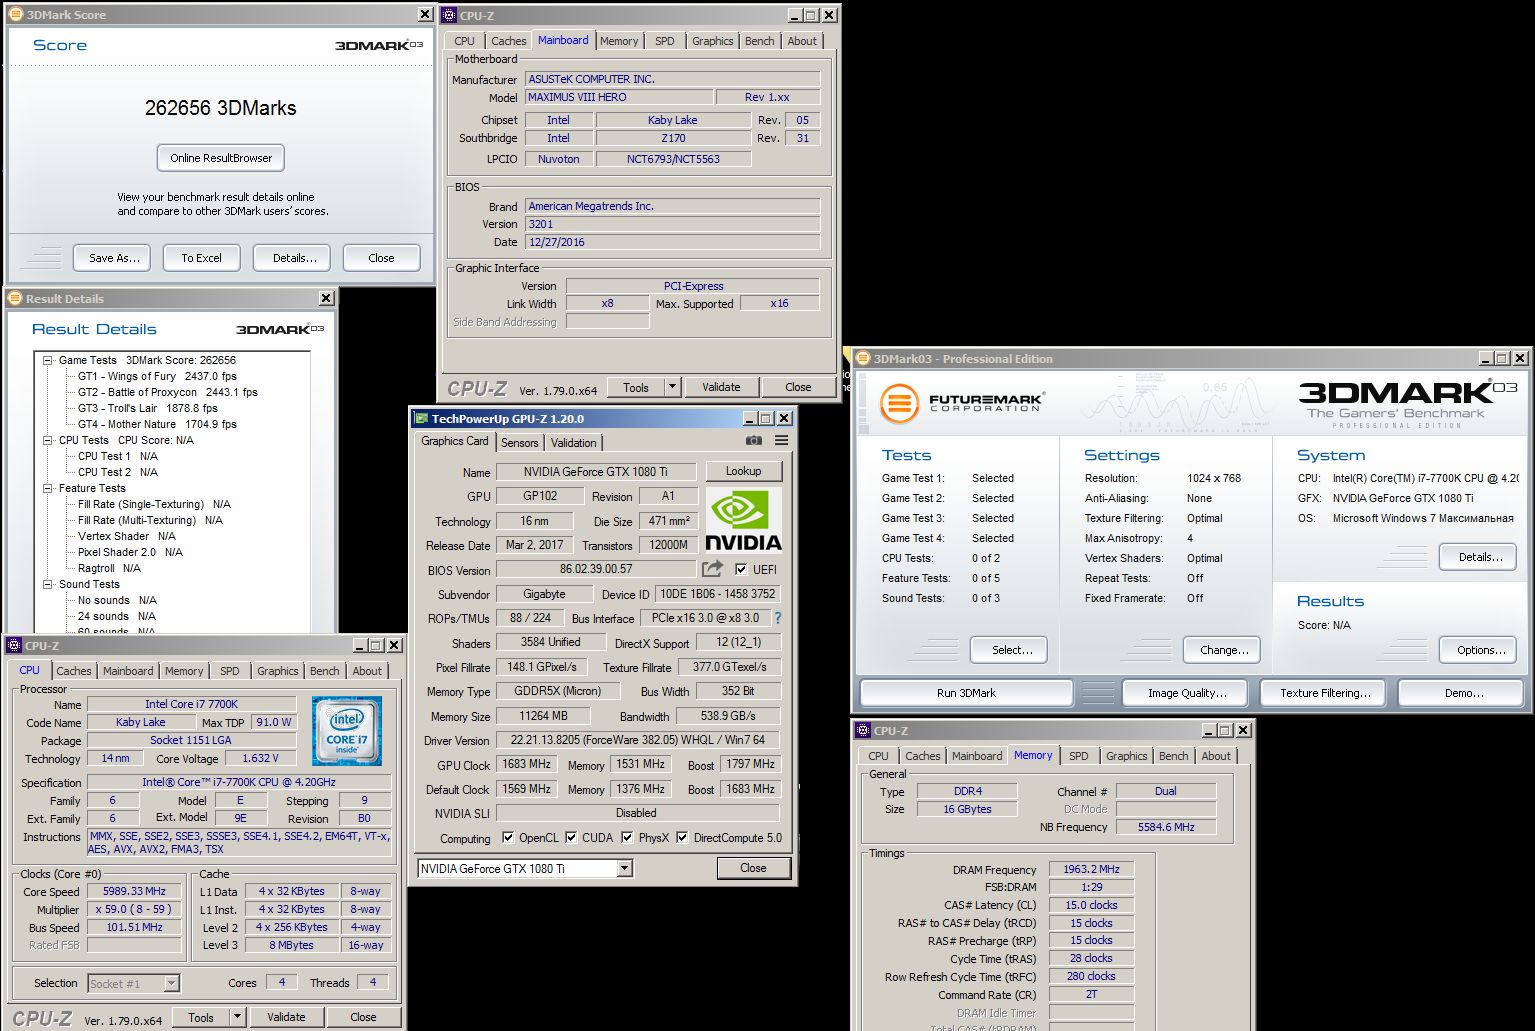Open the Caches tab in the CPU CPU-Z window
The image size is (1535, 1031).
tap(74, 671)
